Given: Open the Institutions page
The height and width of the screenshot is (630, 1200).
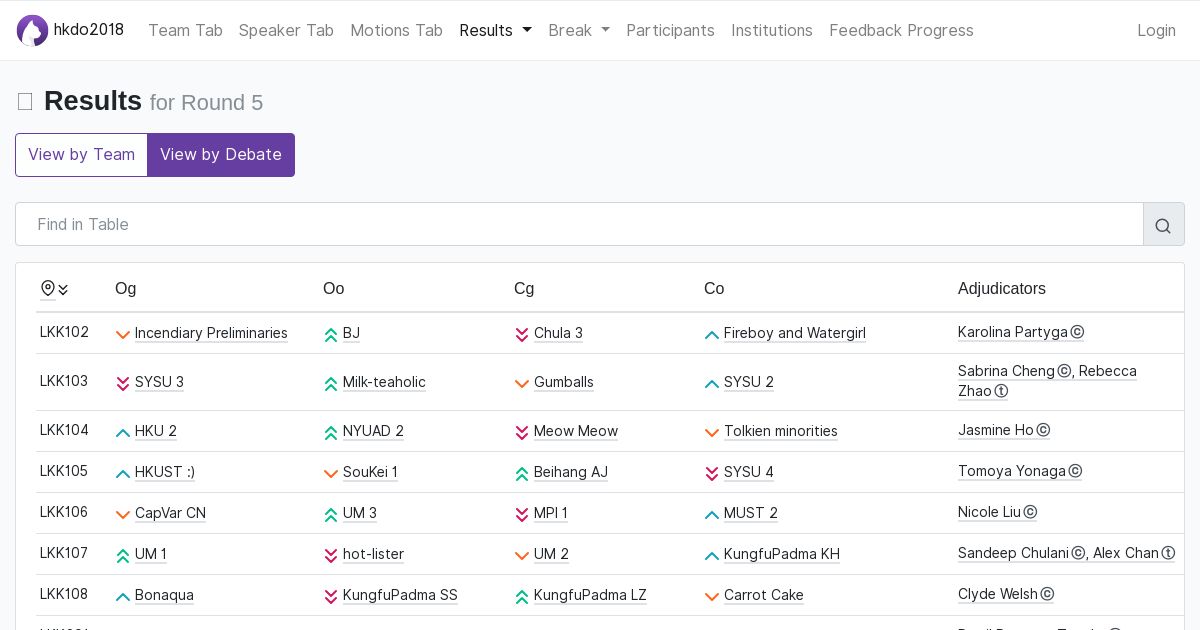Looking at the screenshot, I should (x=772, y=30).
